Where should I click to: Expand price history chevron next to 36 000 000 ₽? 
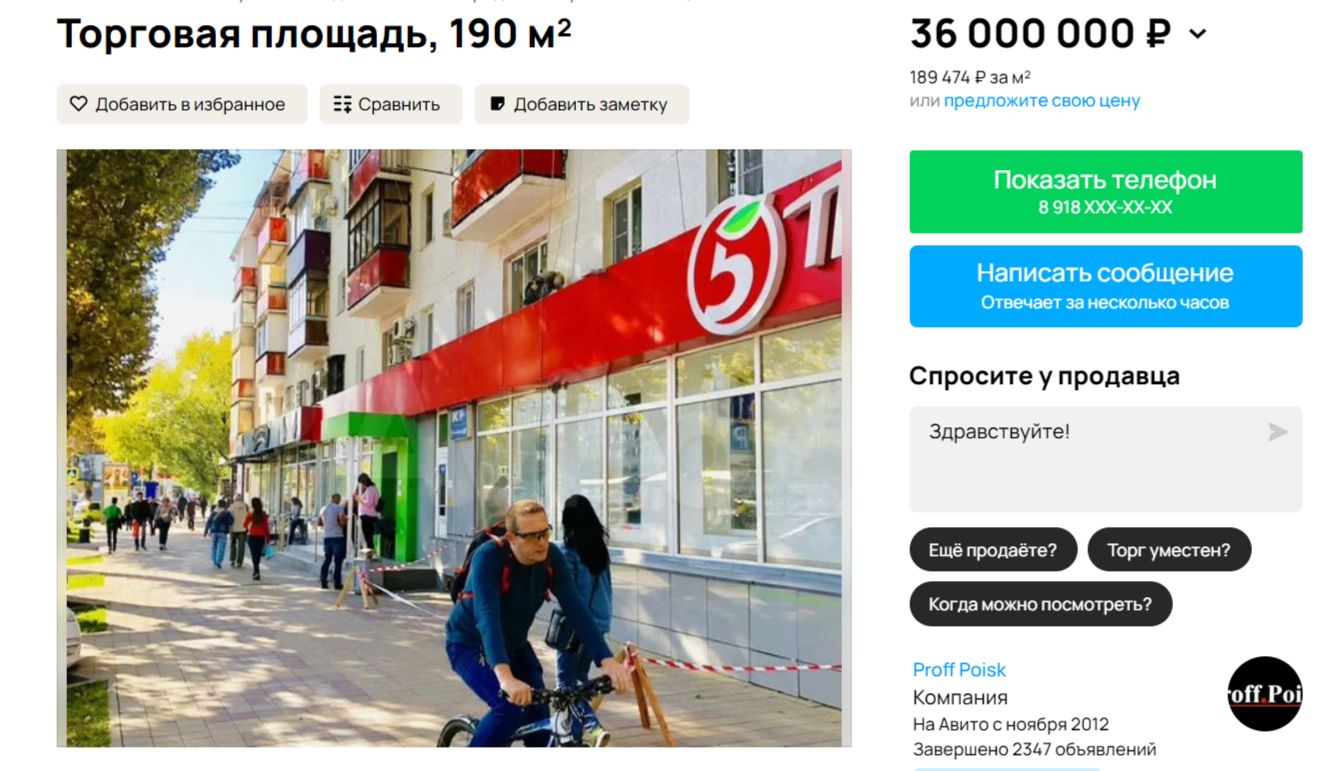pos(1198,35)
